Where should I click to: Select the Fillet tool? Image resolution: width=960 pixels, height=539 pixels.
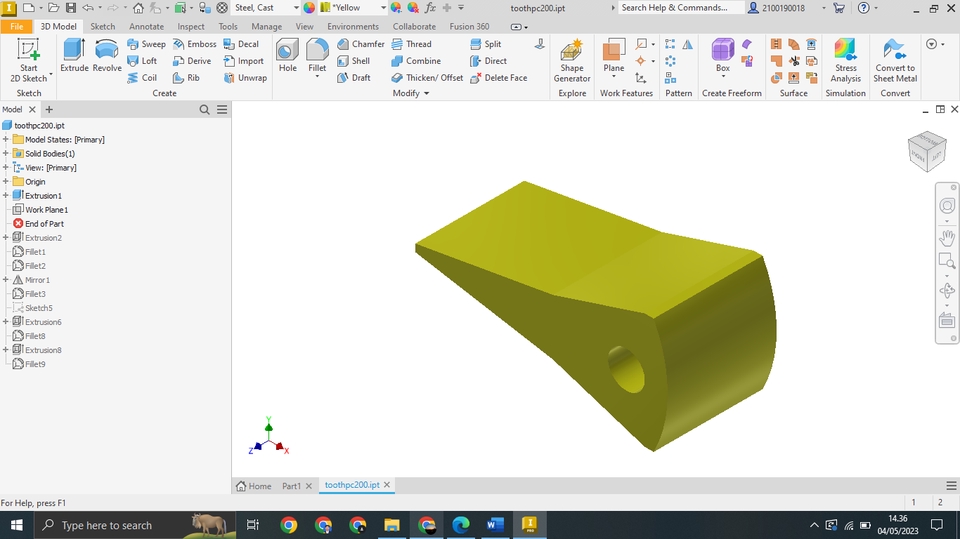317,54
